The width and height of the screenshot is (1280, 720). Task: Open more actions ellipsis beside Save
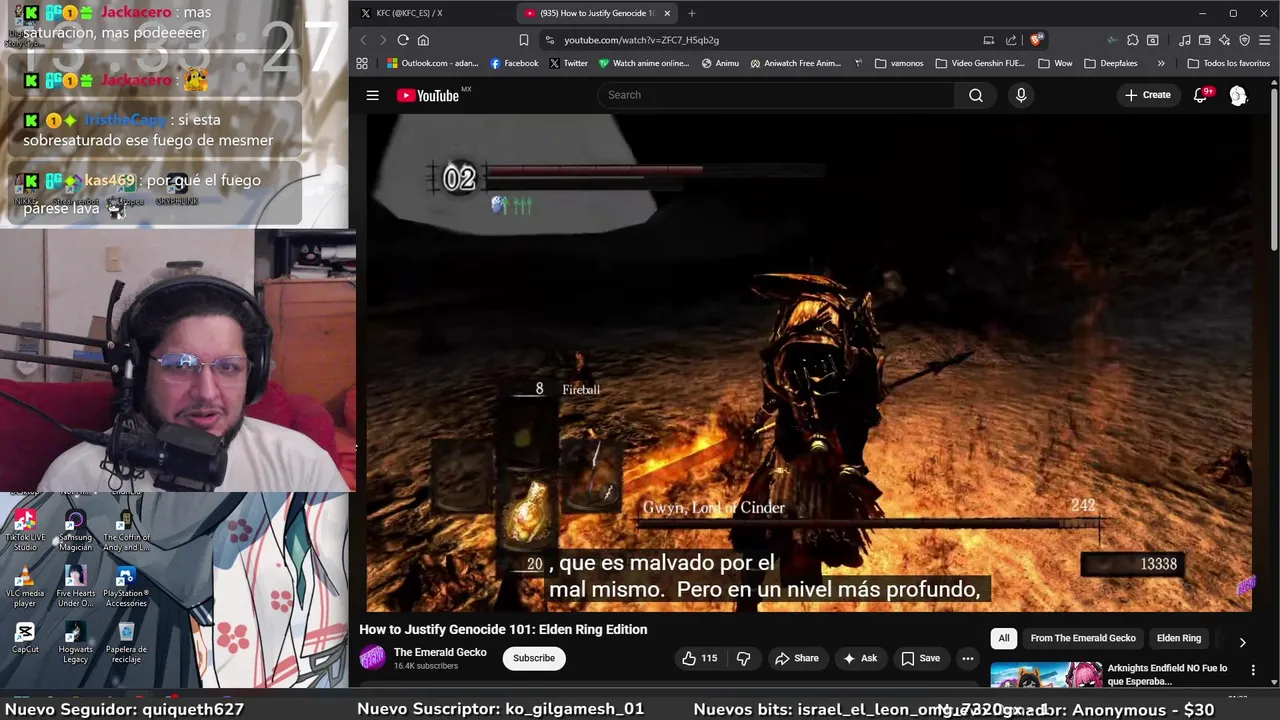click(x=967, y=658)
